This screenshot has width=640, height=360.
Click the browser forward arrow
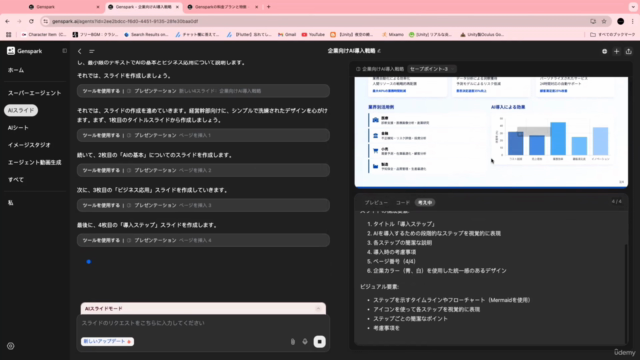[19, 21]
